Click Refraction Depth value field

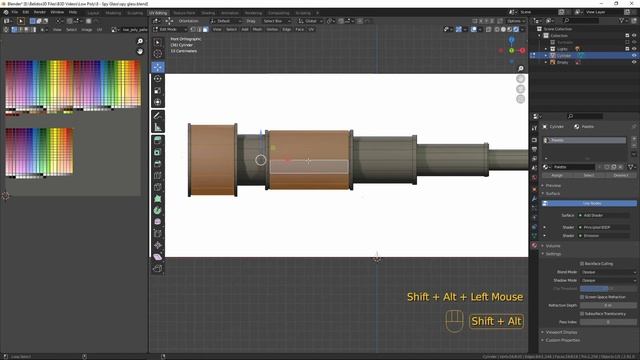pos(608,305)
